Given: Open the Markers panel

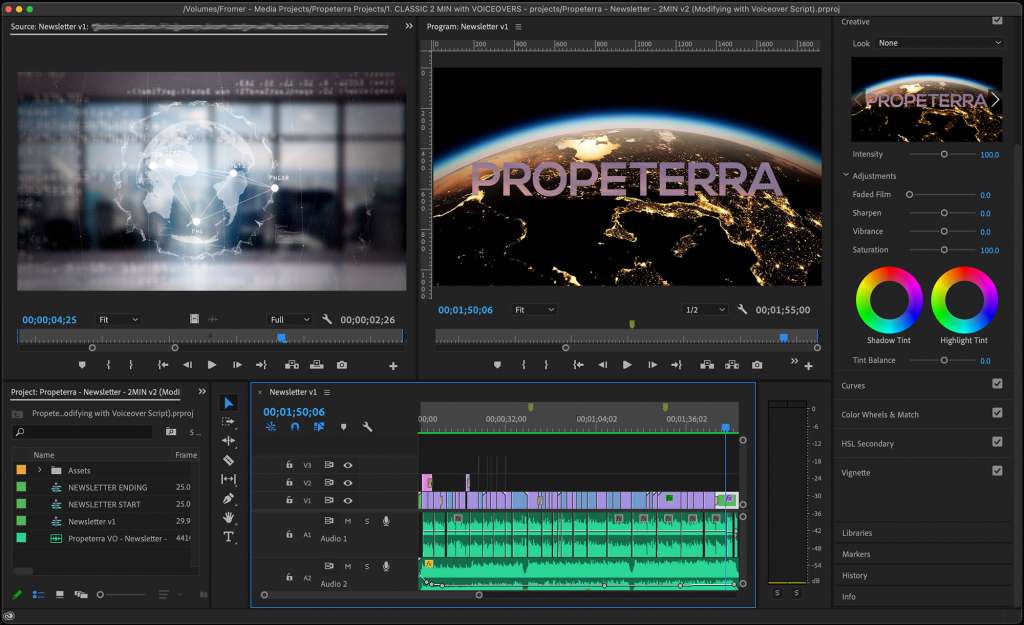Looking at the screenshot, I should 856,554.
